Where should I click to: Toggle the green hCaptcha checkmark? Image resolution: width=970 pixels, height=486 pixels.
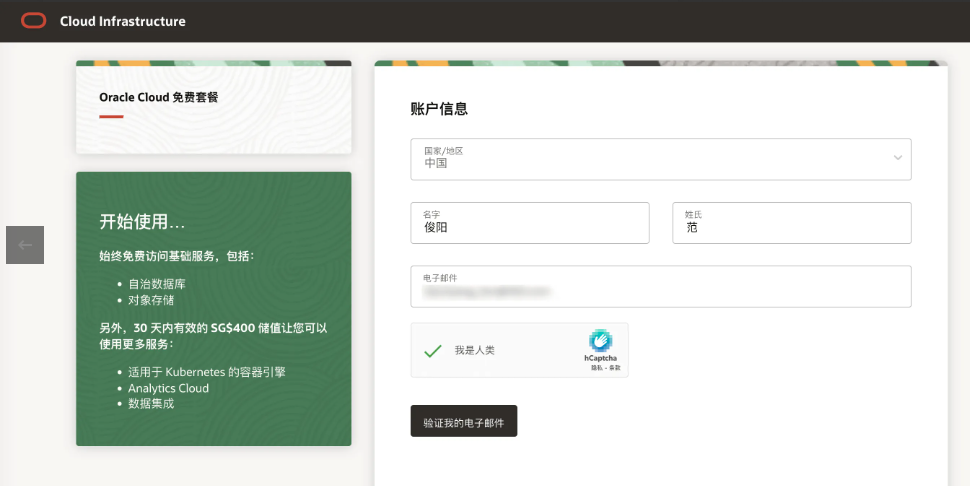[433, 351]
